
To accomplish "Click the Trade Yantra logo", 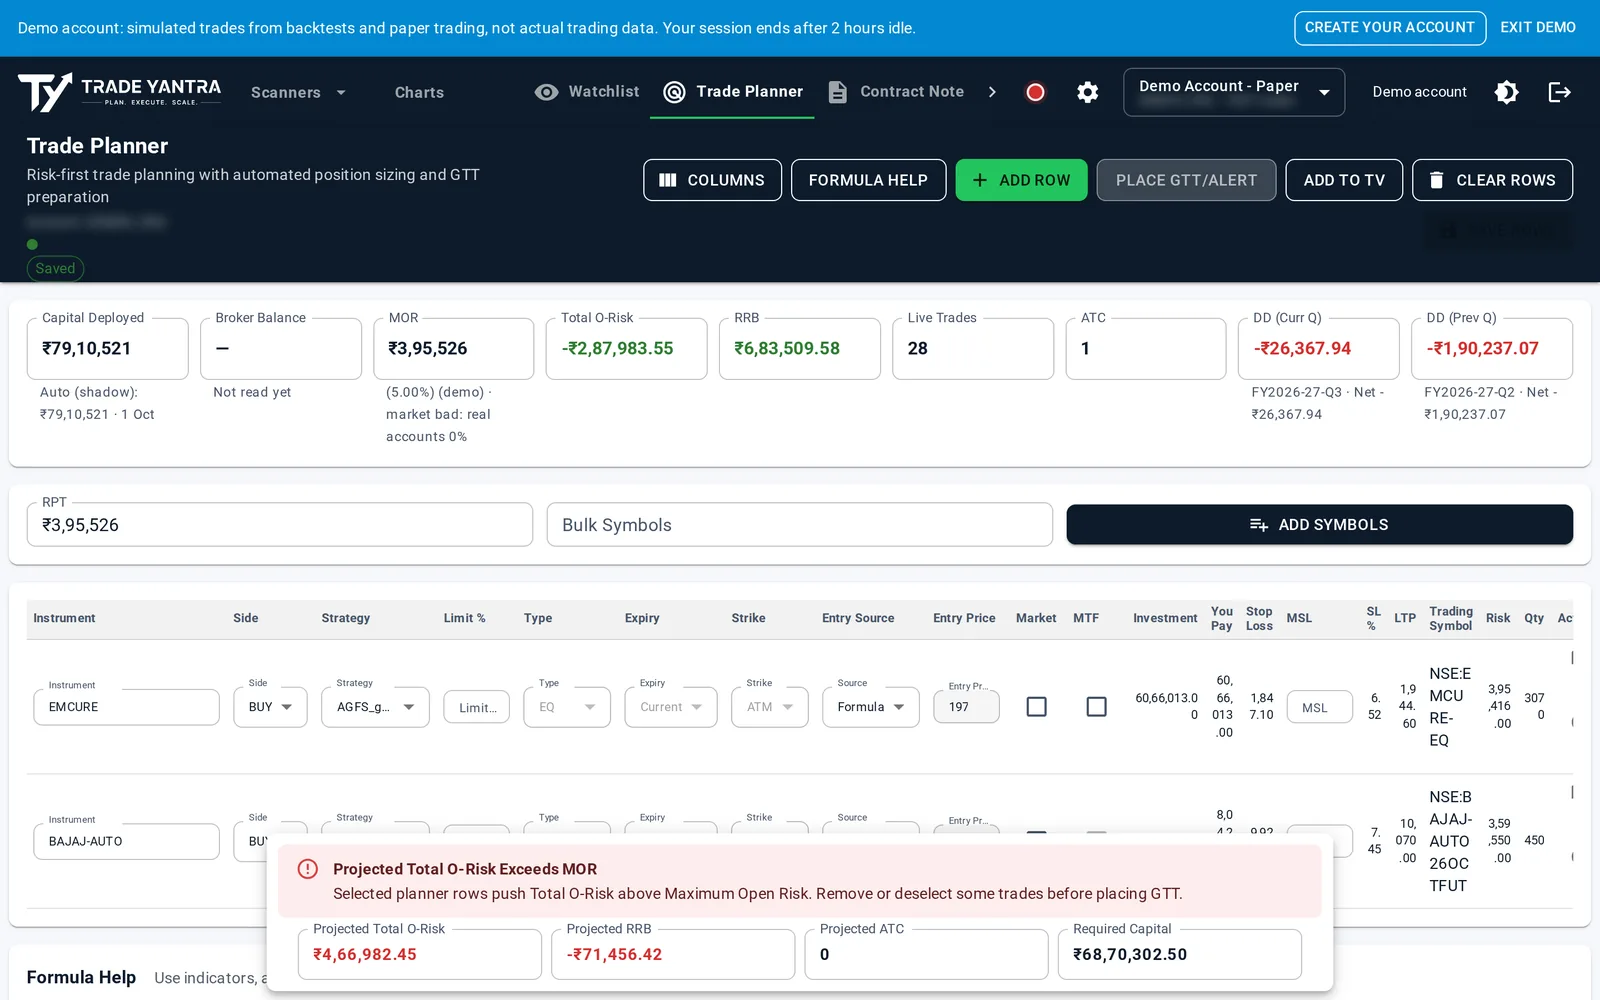I will tap(119, 92).
